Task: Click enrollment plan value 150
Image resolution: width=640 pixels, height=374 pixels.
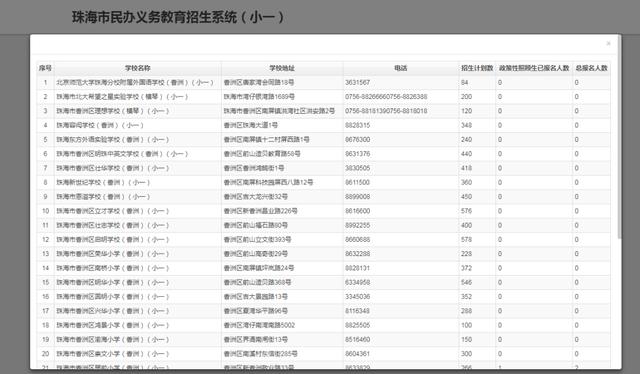Action: [x=467, y=340]
